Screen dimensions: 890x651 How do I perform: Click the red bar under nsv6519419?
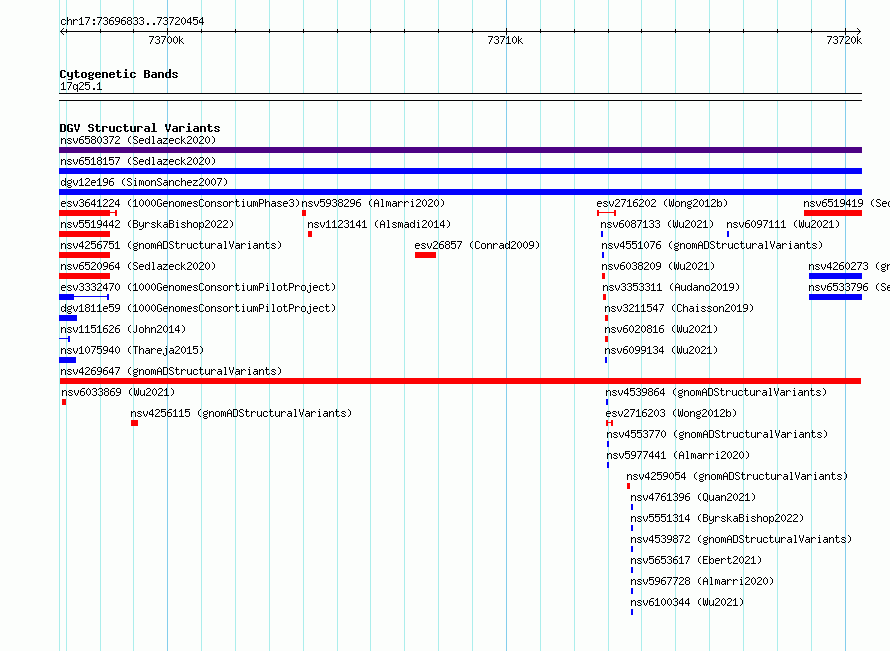(x=833, y=213)
